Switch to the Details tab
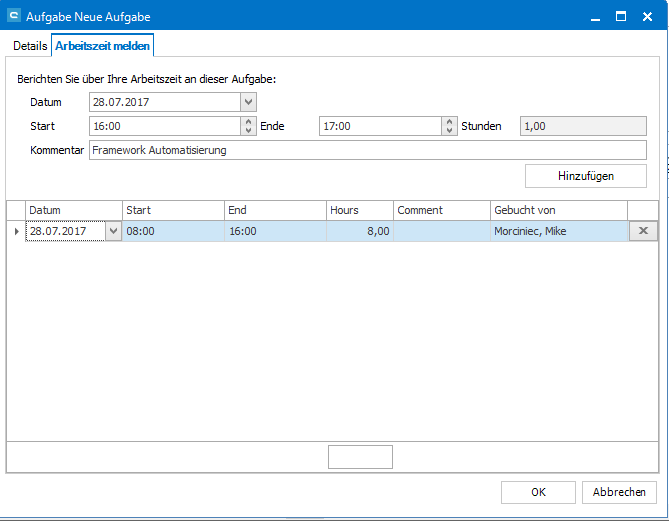This screenshot has width=669, height=522. [30, 46]
